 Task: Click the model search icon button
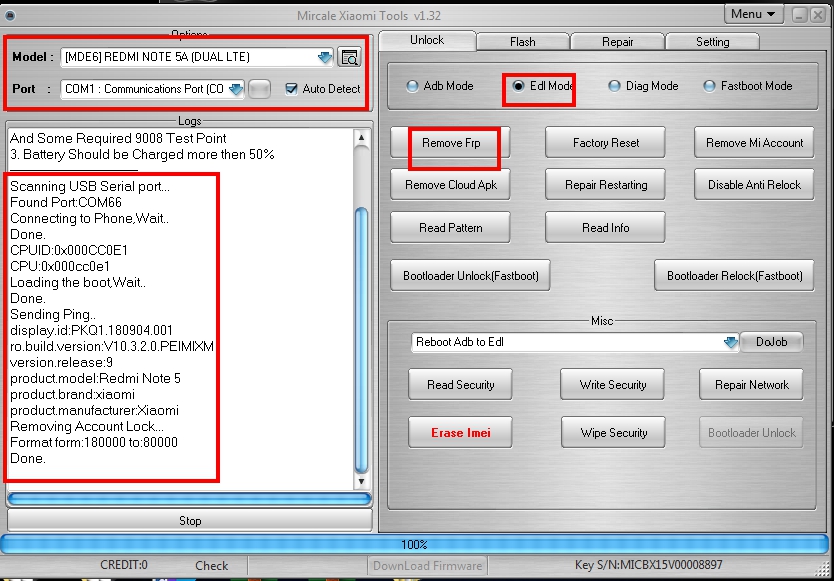[x=349, y=57]
